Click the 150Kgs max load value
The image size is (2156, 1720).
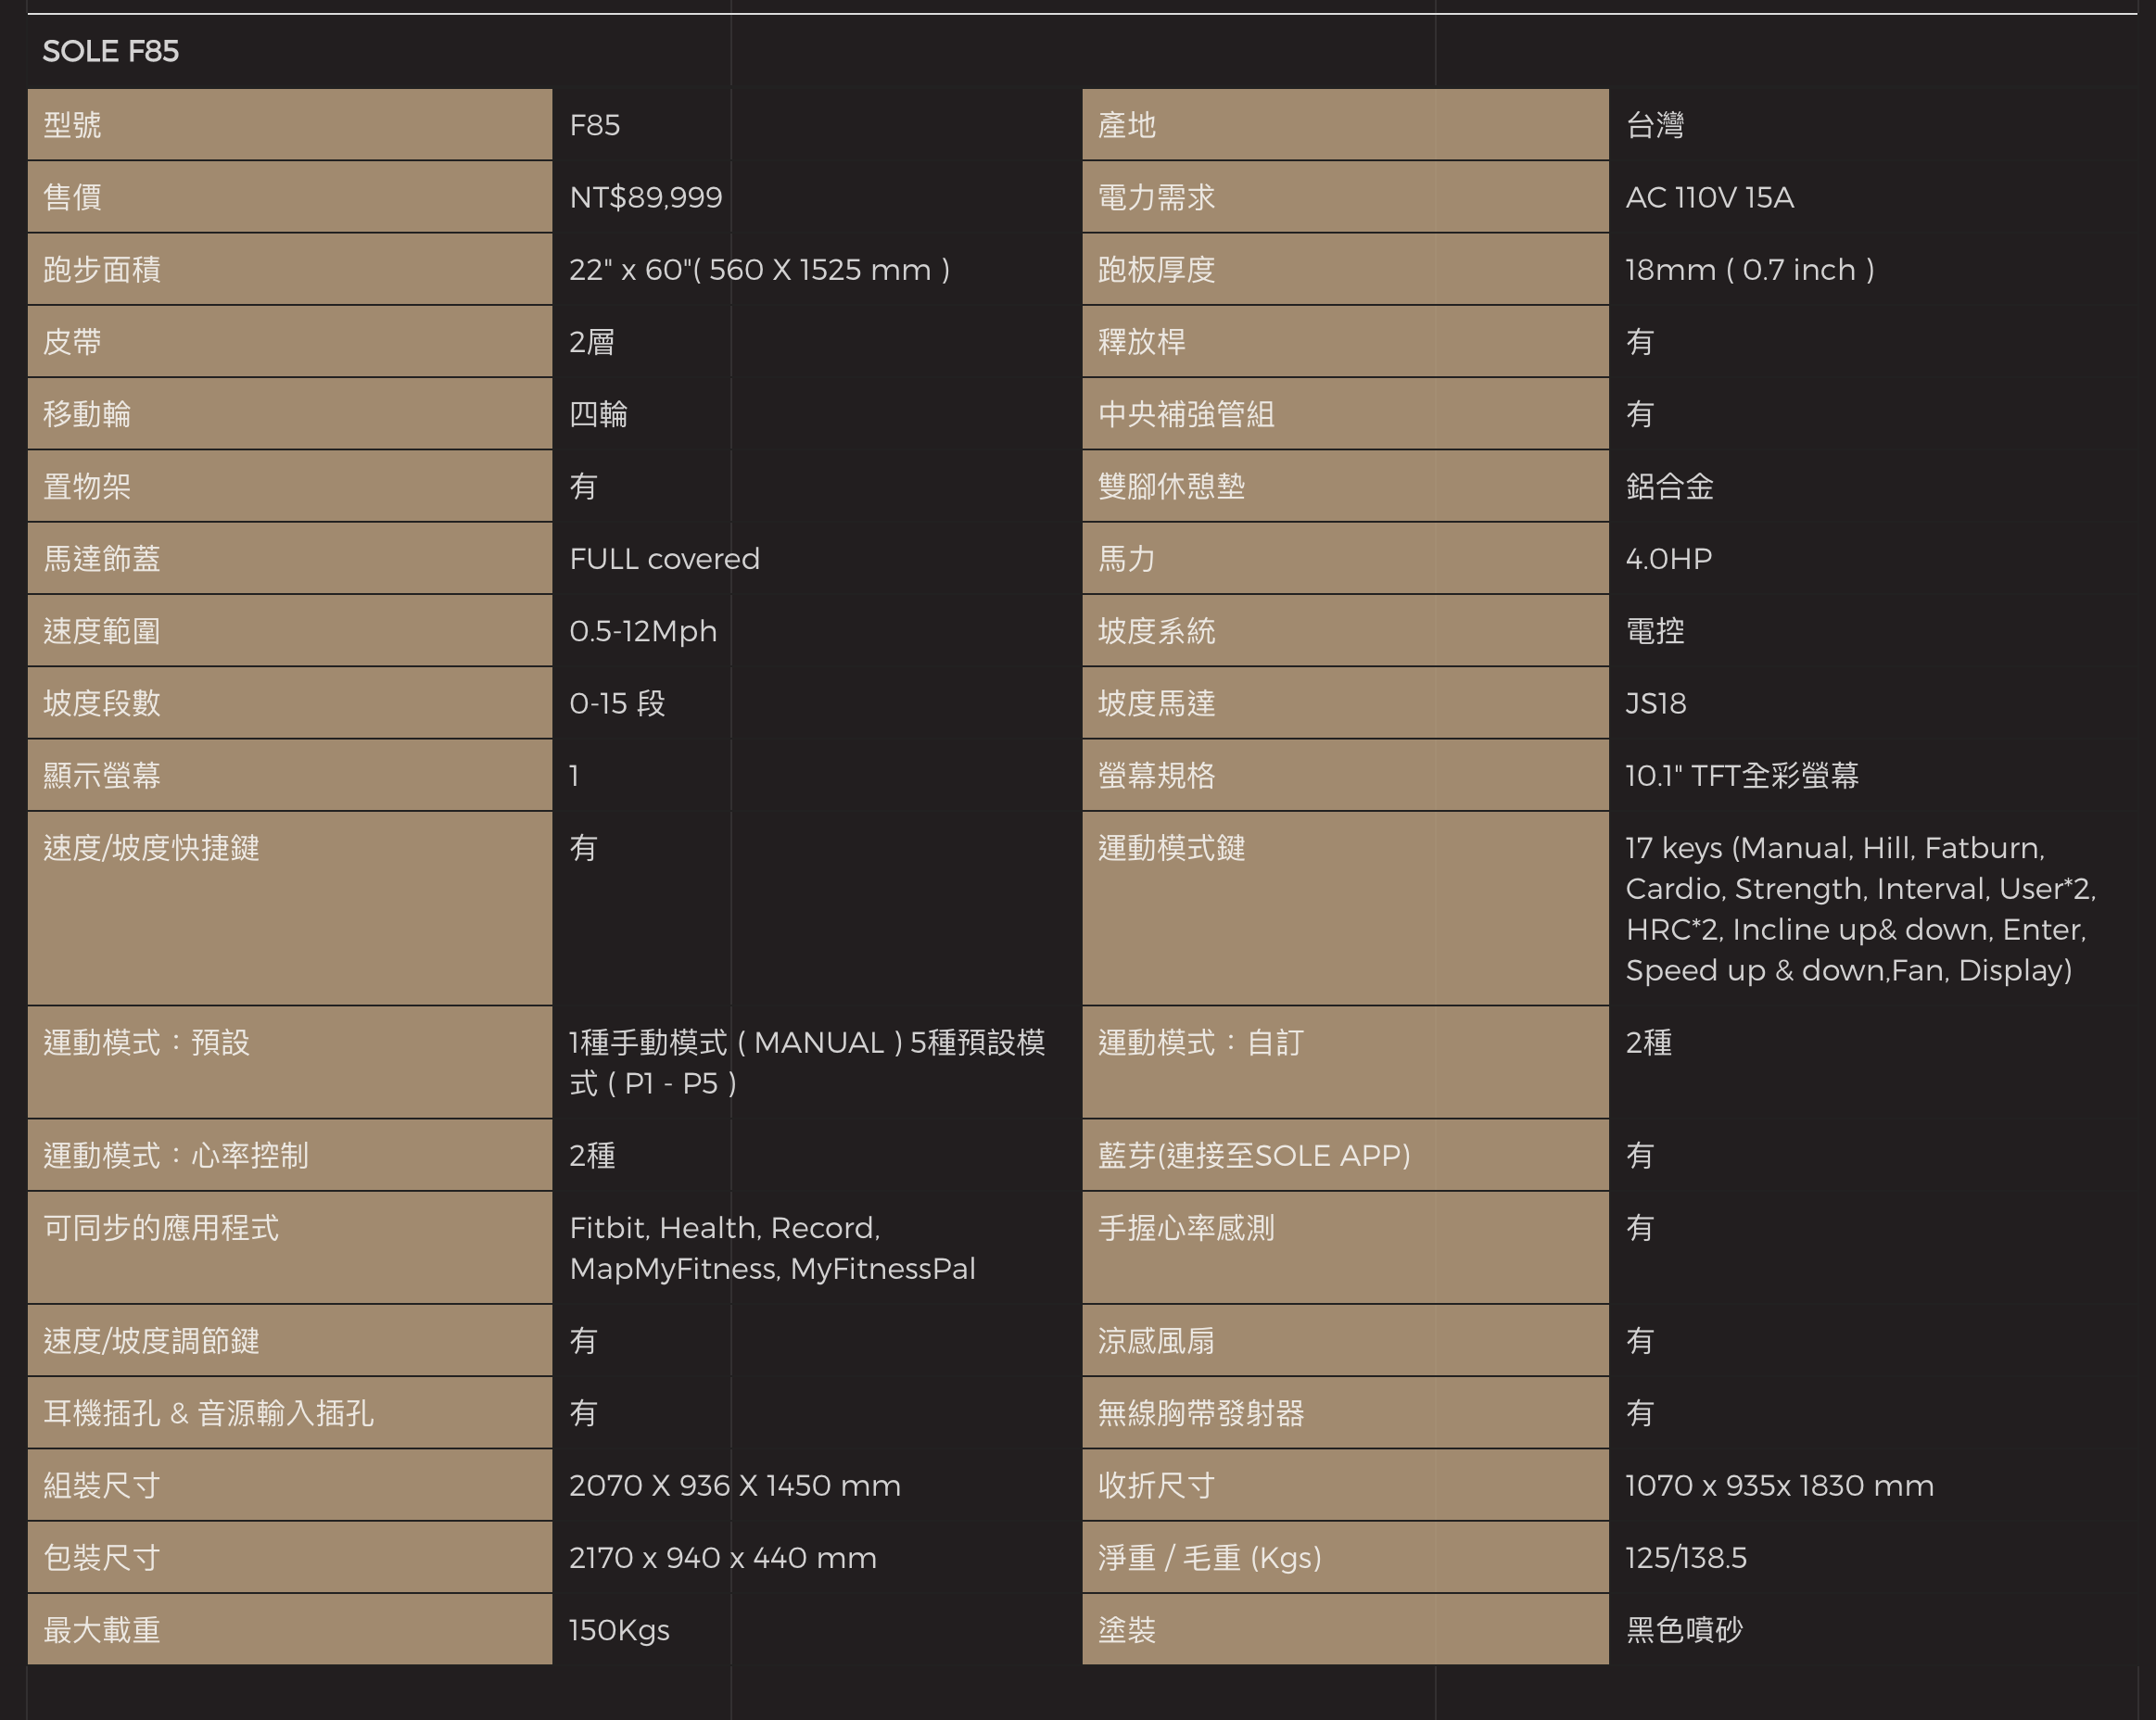coord(619,1631)
